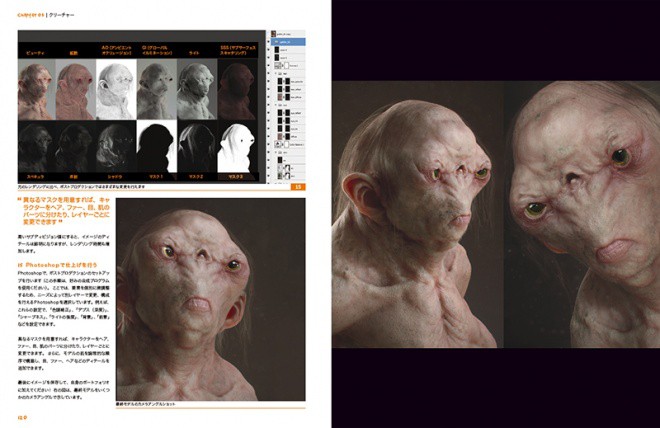
Task: Select the ライト light pass thumbnail
Action: pyautogui.click(x=197, y=89)
